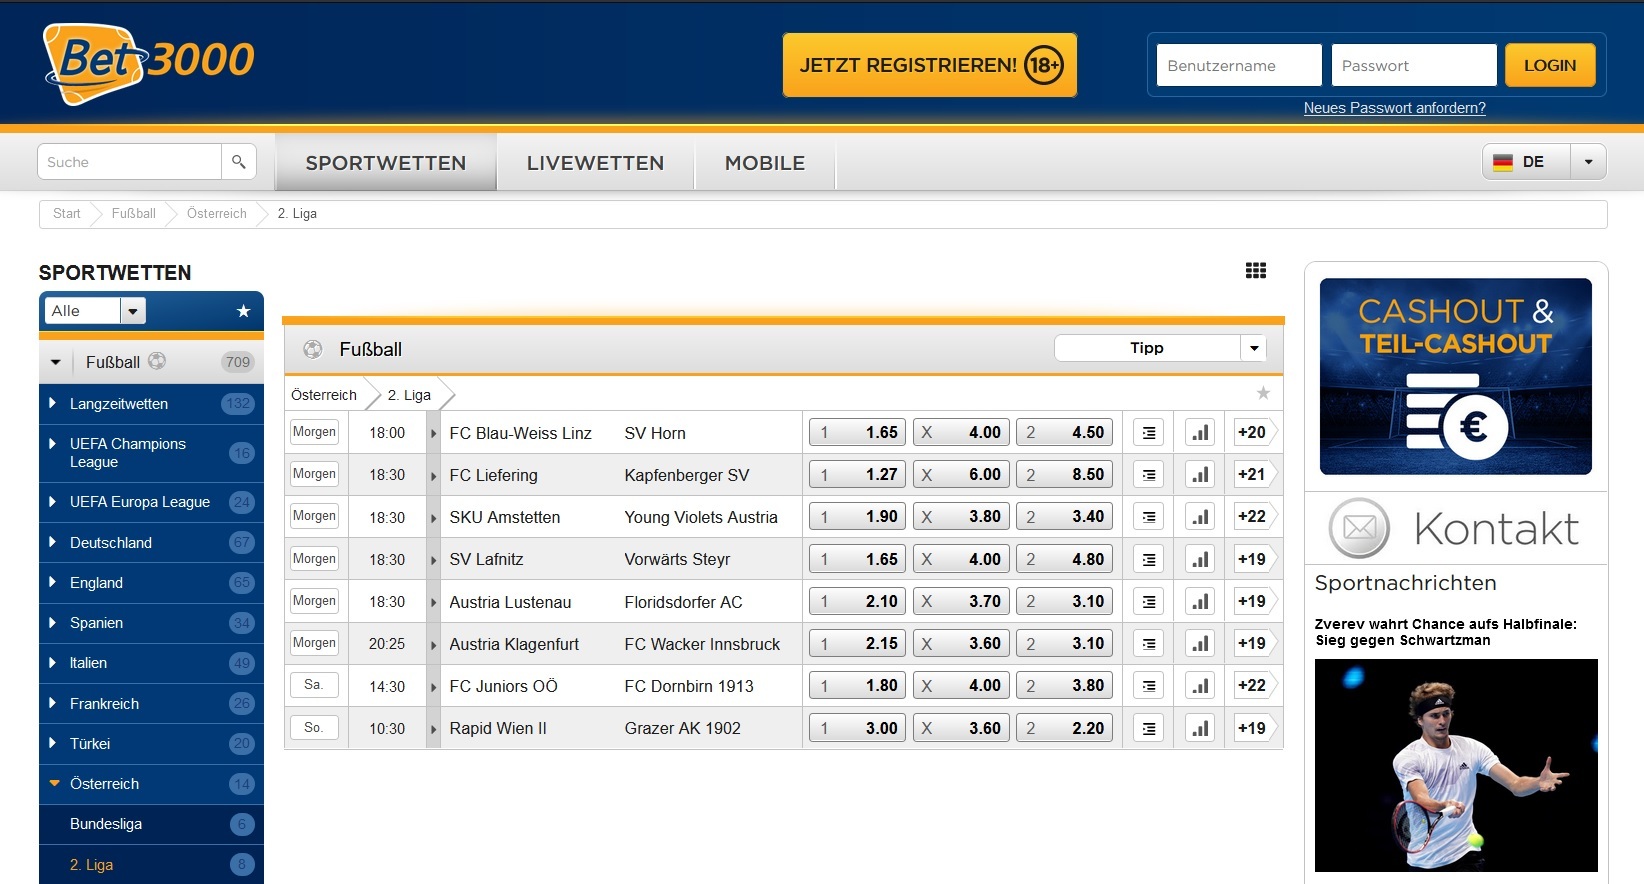Click JETZT REGISTRIEREN button
1644x884 pixels.
[930, 65]
